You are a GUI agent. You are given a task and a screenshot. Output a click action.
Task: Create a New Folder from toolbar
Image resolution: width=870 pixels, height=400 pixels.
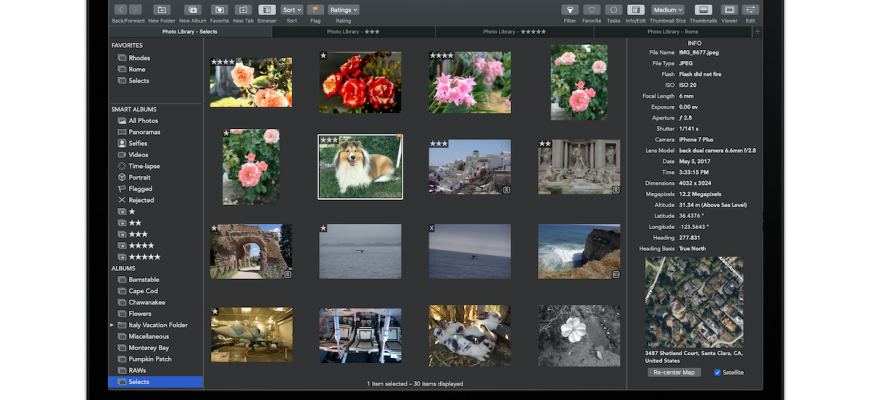161,9
